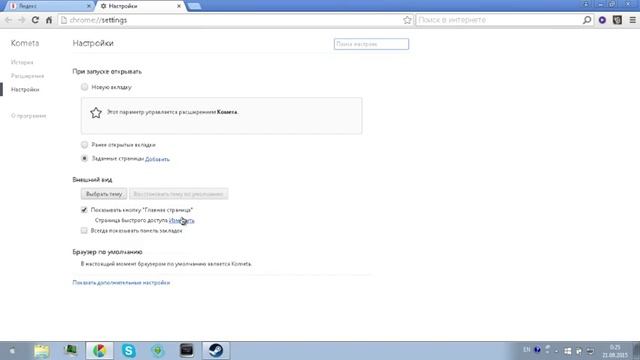Click the network icon in system tray
Screen dimensions: 640x360
(590, 351)
